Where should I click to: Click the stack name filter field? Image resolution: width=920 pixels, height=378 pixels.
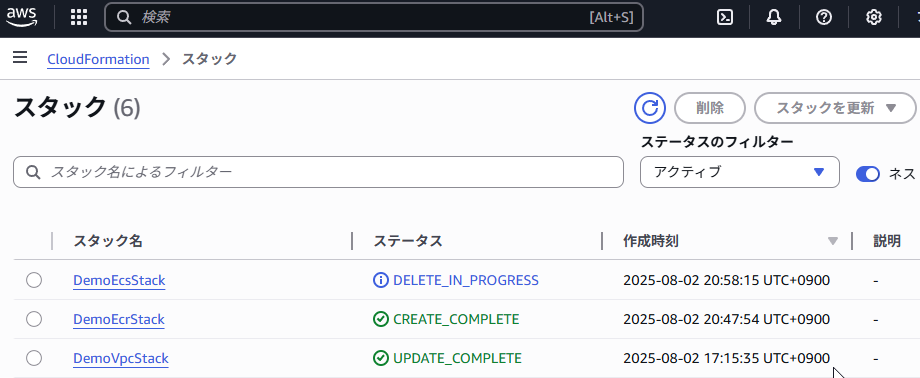pyautogui.click(x=318, y=172)
